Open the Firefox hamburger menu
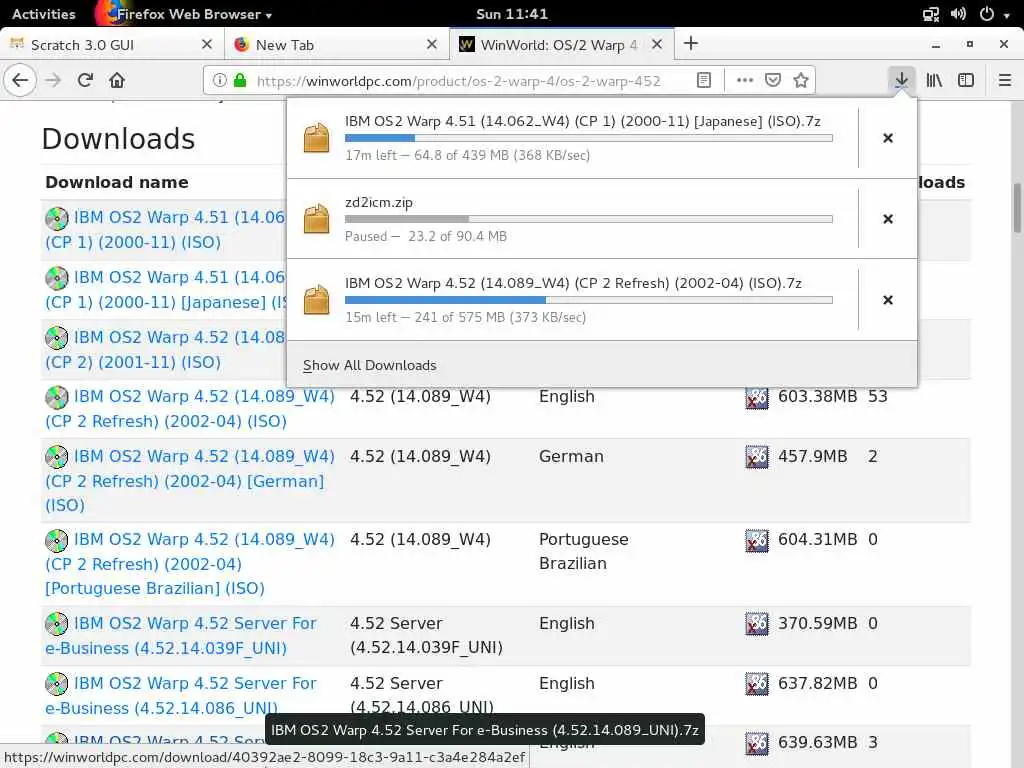The width and height of the screenshot is (1024, 768). 1005,80
